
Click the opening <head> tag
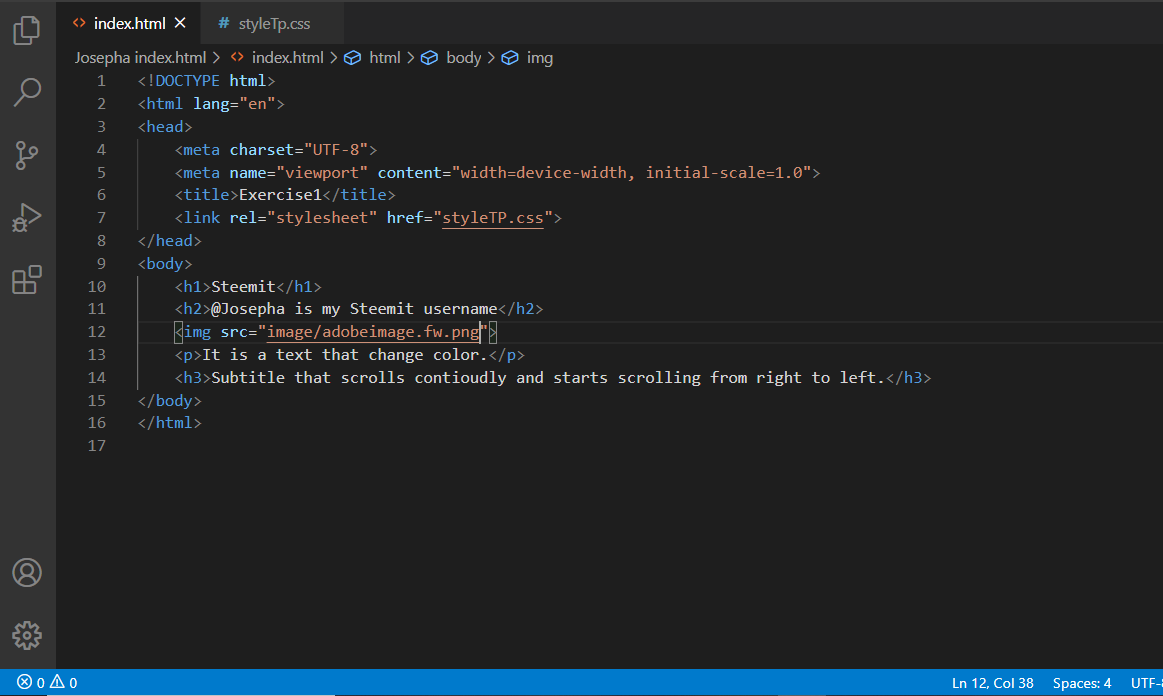165,127
